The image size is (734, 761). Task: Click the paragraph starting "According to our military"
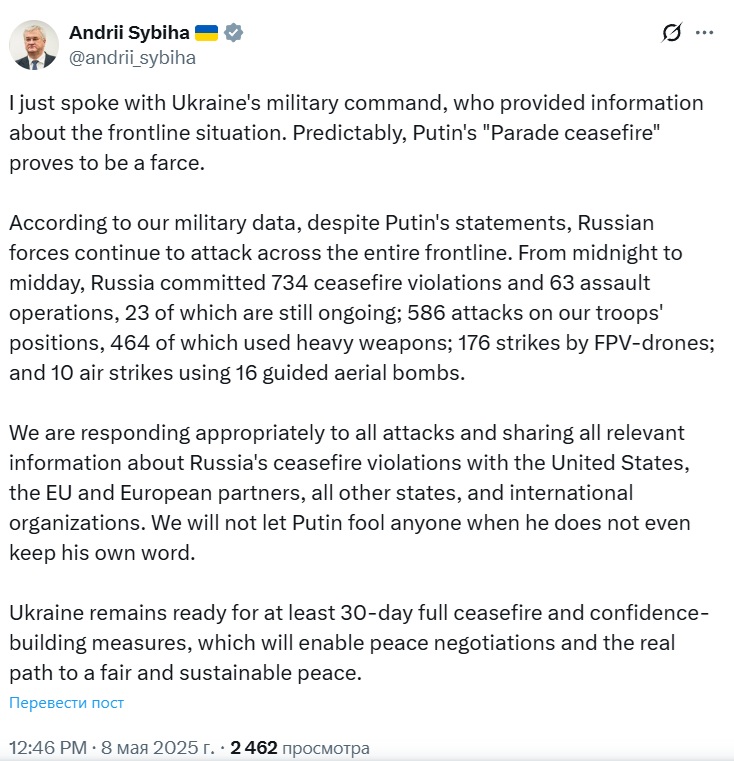[362, 298]
